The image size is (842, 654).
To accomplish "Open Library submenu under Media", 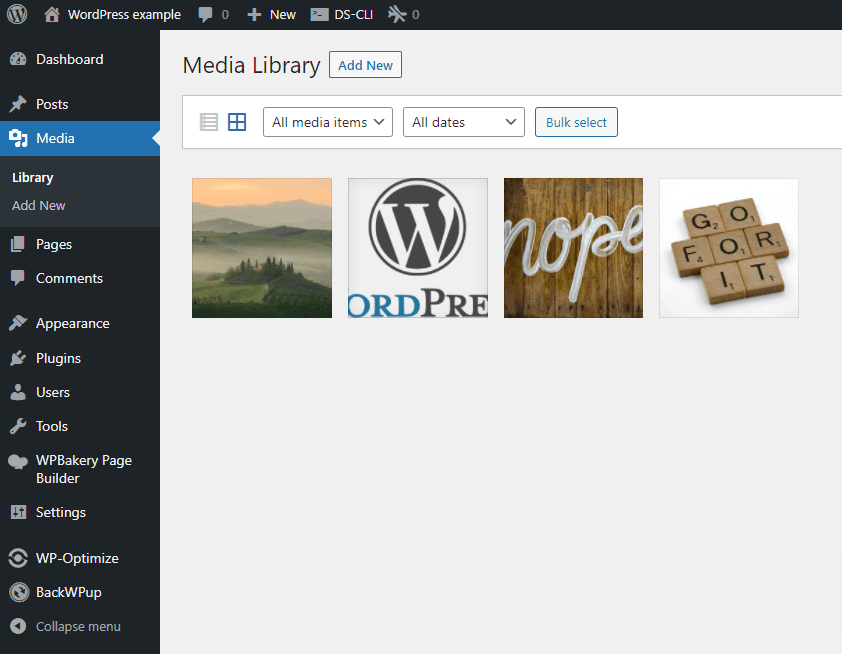I will point(33,177).
